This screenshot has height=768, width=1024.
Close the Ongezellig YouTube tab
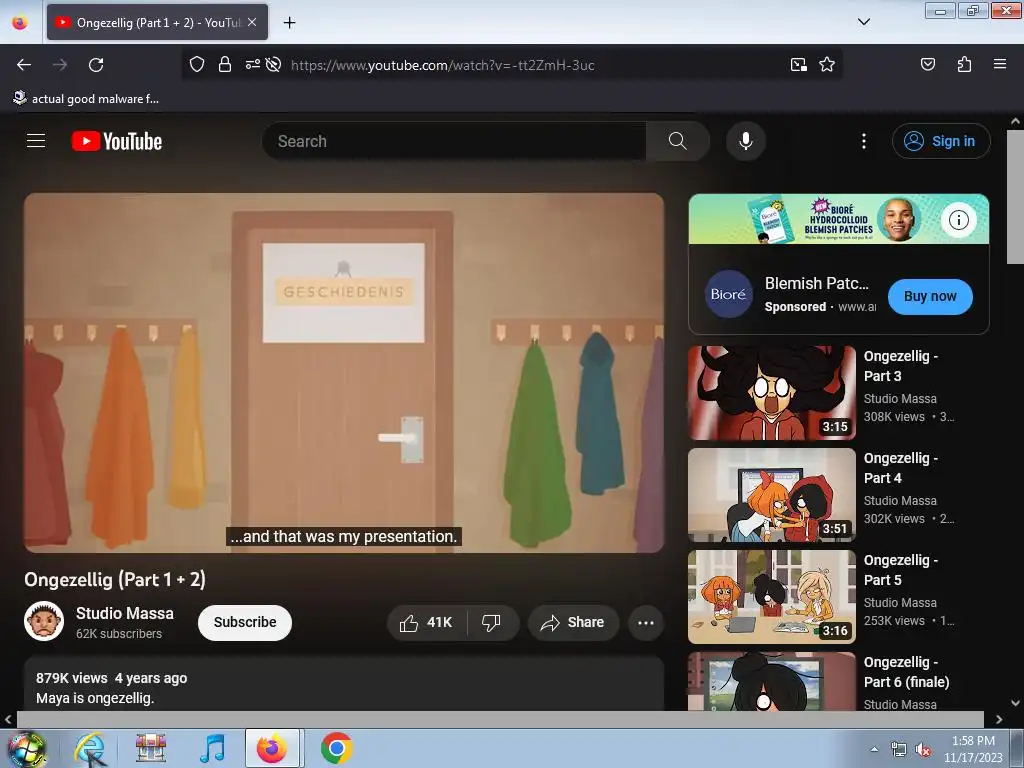(x=252, y=22)
